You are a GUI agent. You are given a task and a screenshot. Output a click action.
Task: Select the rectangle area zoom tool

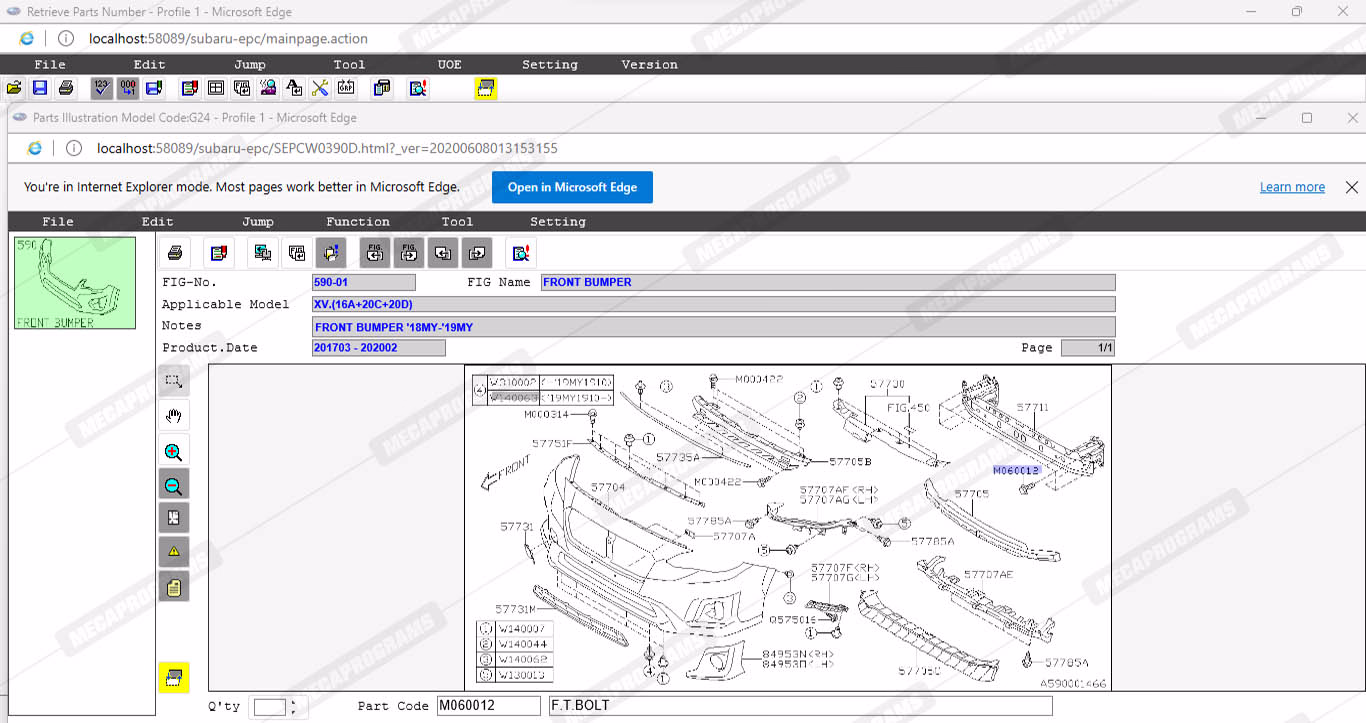pyautogui.click(x=174, y=381)
